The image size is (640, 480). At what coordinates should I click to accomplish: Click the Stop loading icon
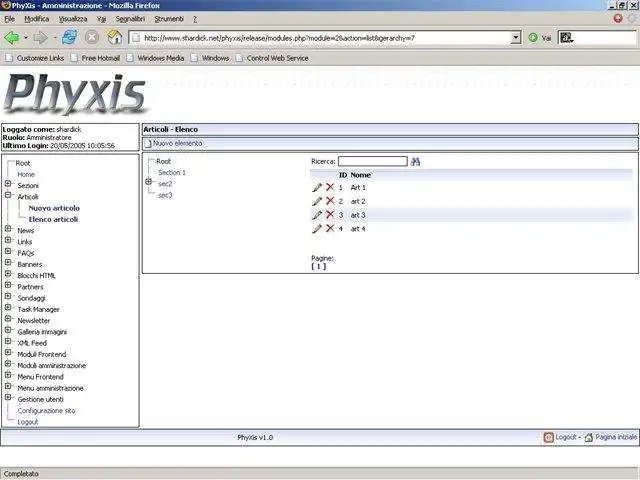(92, 37)
